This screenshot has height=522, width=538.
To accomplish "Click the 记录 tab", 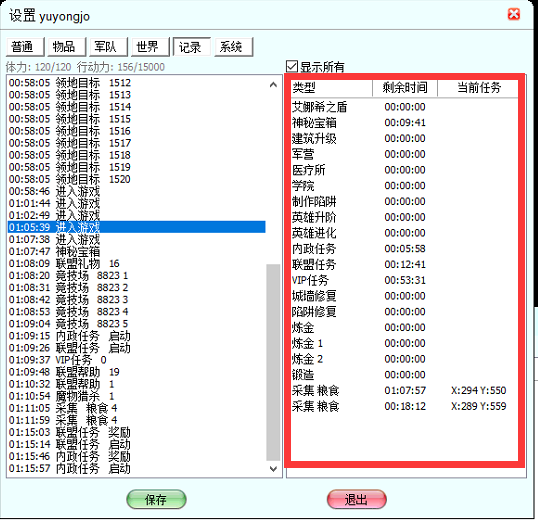I will pos(192,47).
